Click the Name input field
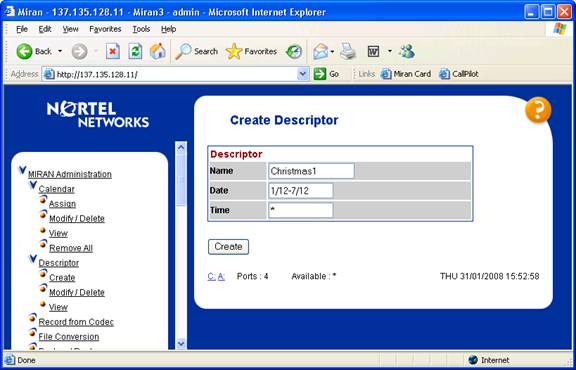This screenshot has height=370, width=576. click(x=311, y=171)
